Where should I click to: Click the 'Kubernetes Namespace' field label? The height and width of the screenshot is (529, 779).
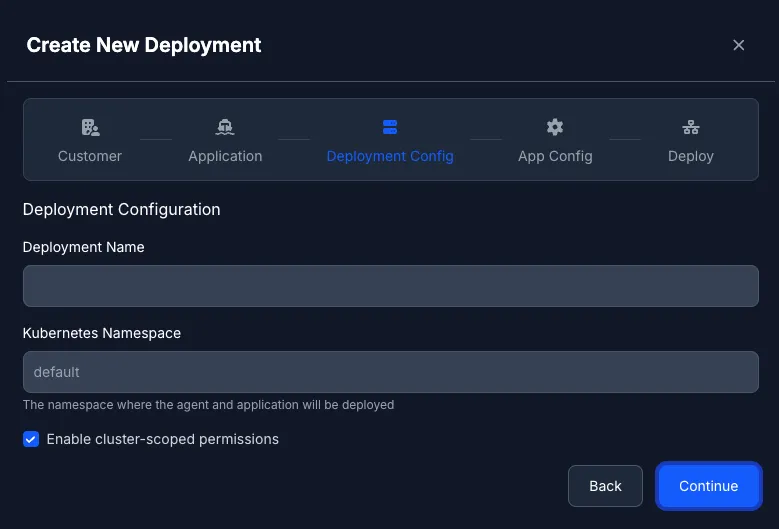point(102,333)
